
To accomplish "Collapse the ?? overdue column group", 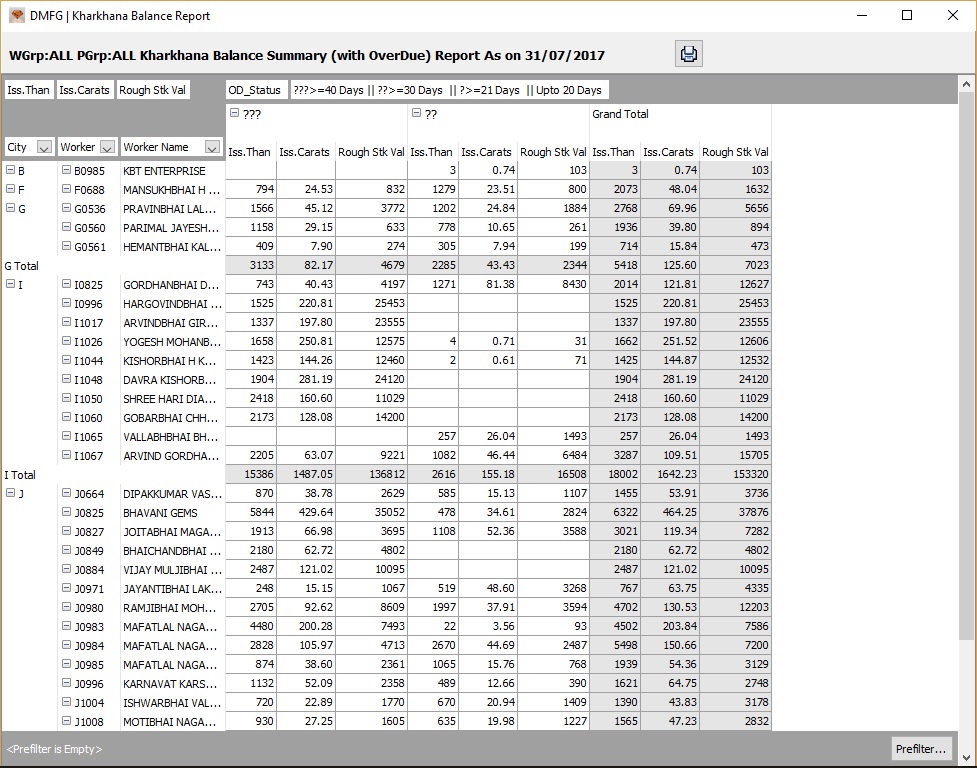I will click(x=416, y=113).
